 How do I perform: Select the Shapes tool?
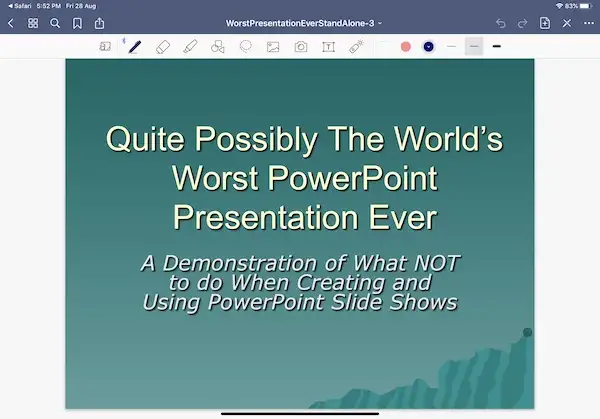pyautogui.click(x=218, y=46)
